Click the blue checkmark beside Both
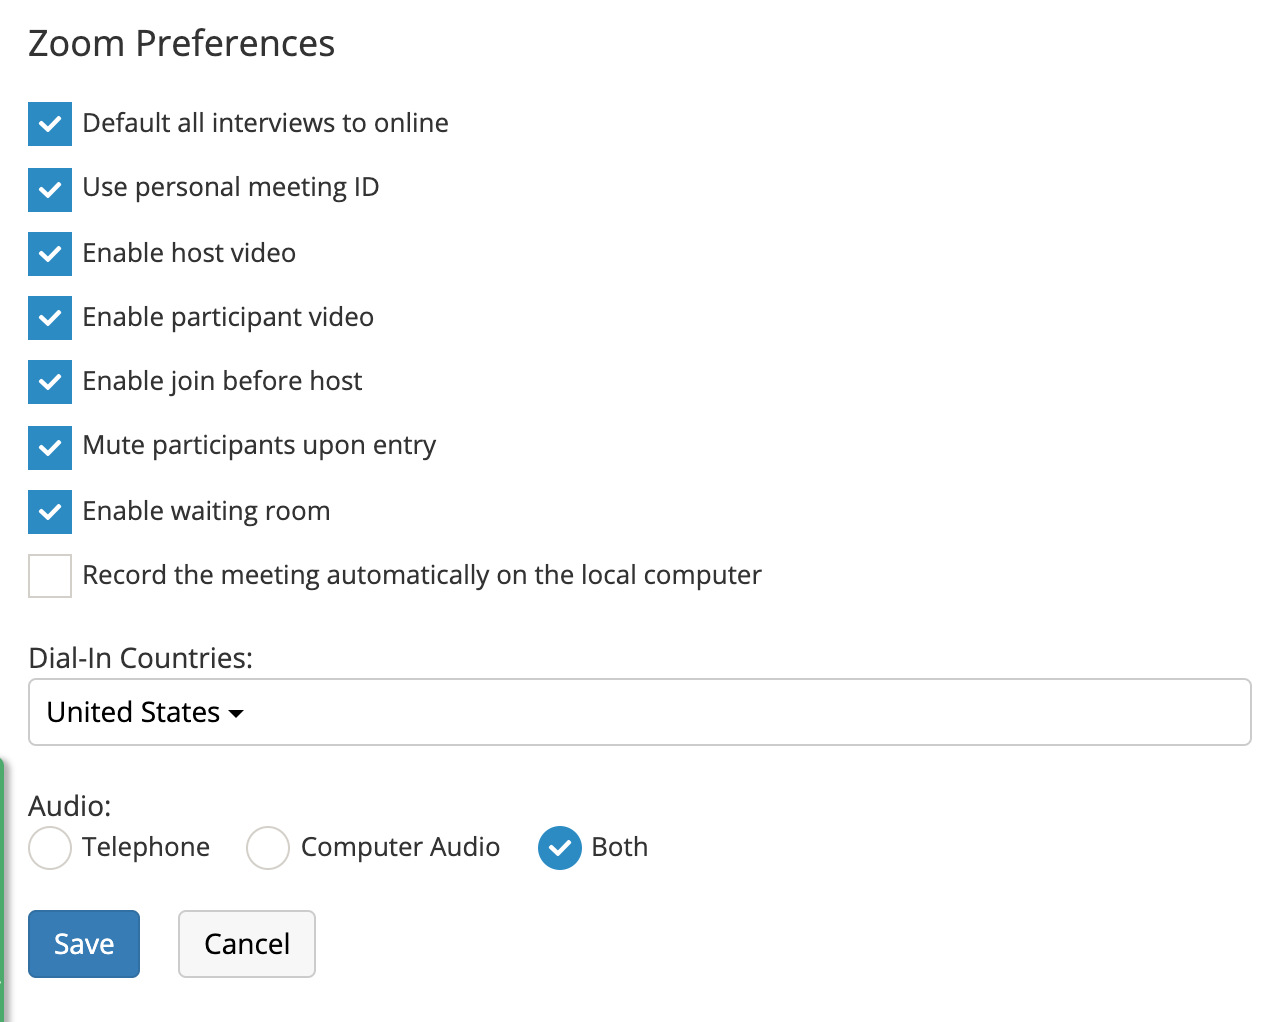 (559, 848)
